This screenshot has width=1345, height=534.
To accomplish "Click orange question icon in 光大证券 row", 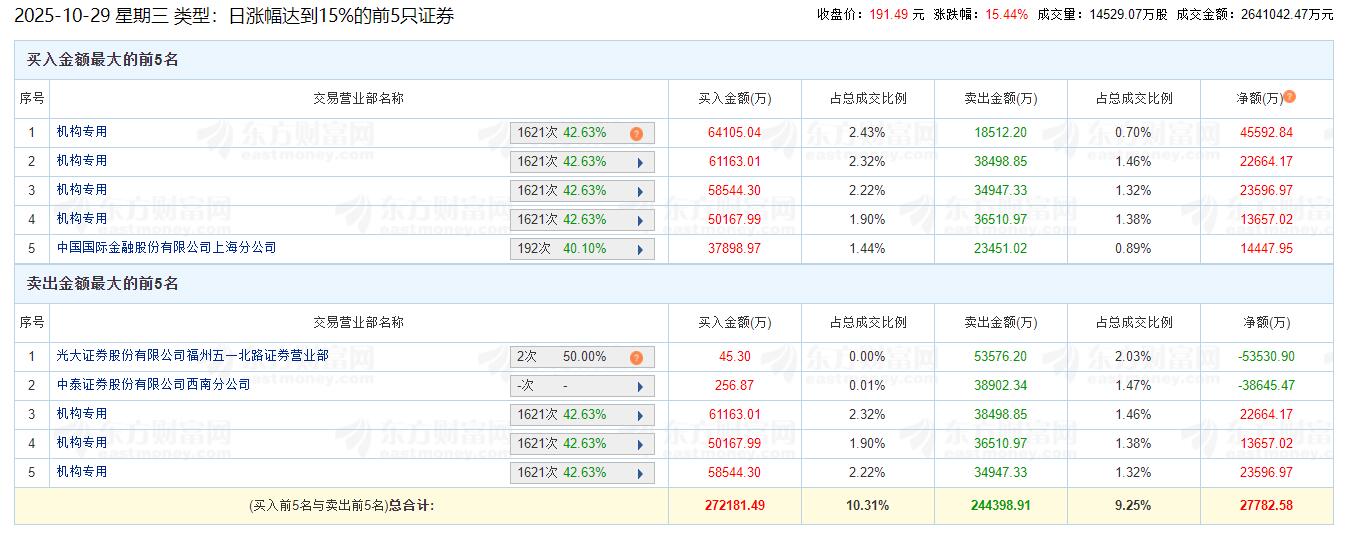I will pyautogui.click(x=636, y=357).
